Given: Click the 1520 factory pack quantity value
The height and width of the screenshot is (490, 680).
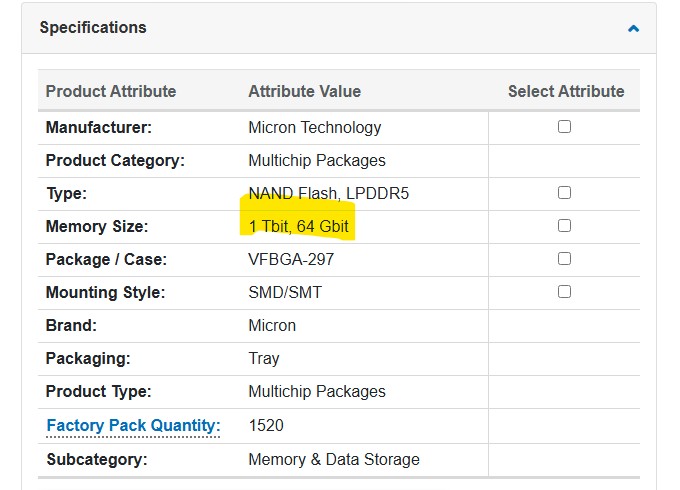Looking at the screenshot, I should [x=266, y=425].
